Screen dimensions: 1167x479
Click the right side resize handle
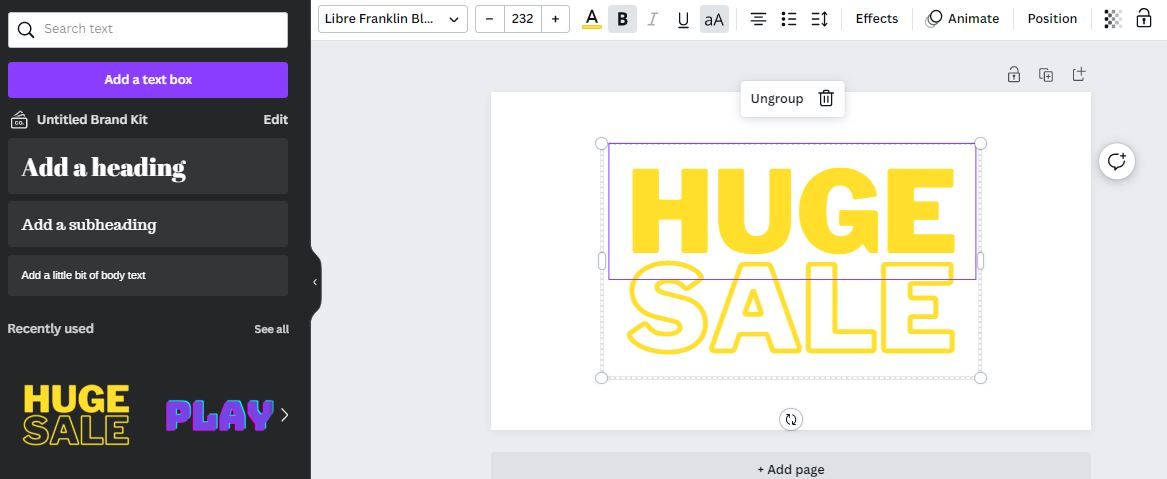980,261
